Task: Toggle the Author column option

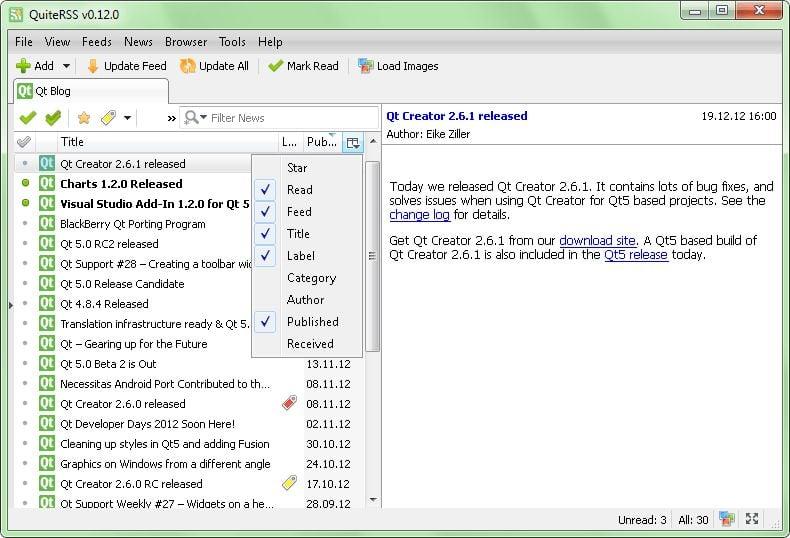Action: (307, 300)
